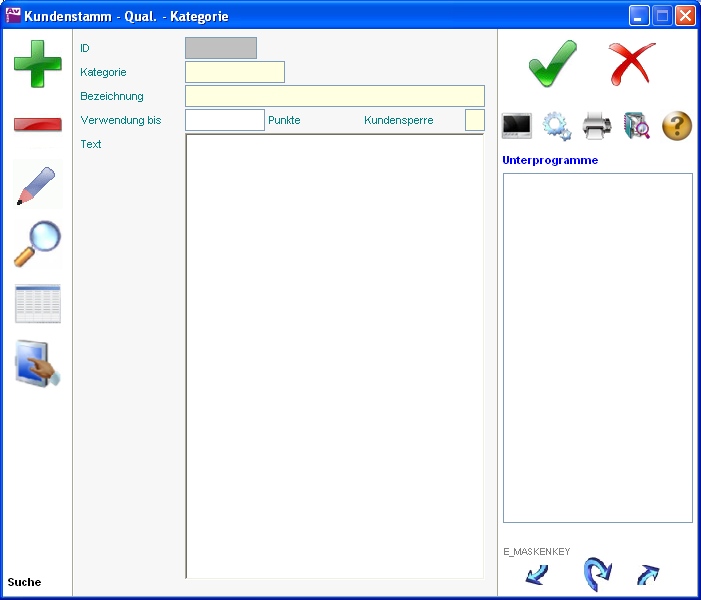The height and width of the screenshot is (600, 701).
Task: Click the printer icon
Action: point(597,126)
